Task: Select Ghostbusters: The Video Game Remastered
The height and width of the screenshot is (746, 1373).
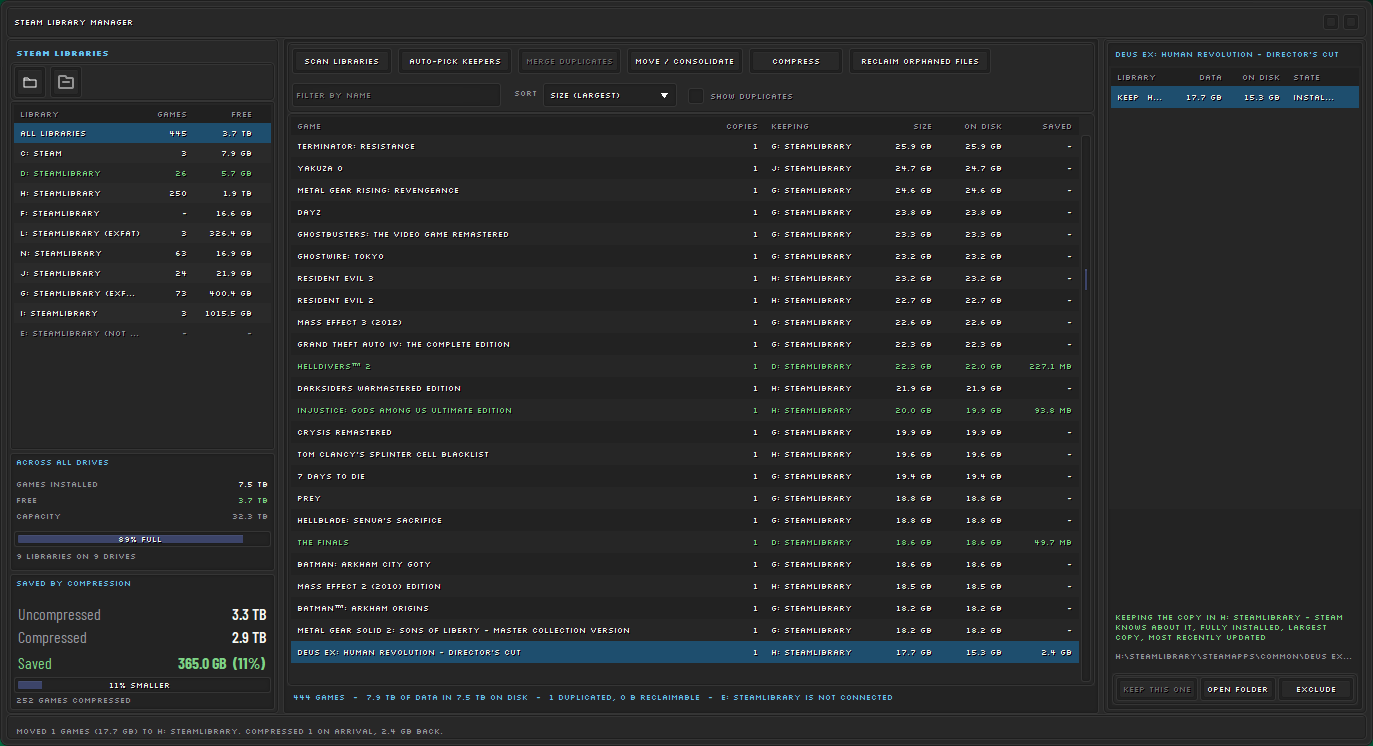Action: (x=685, y=234)
